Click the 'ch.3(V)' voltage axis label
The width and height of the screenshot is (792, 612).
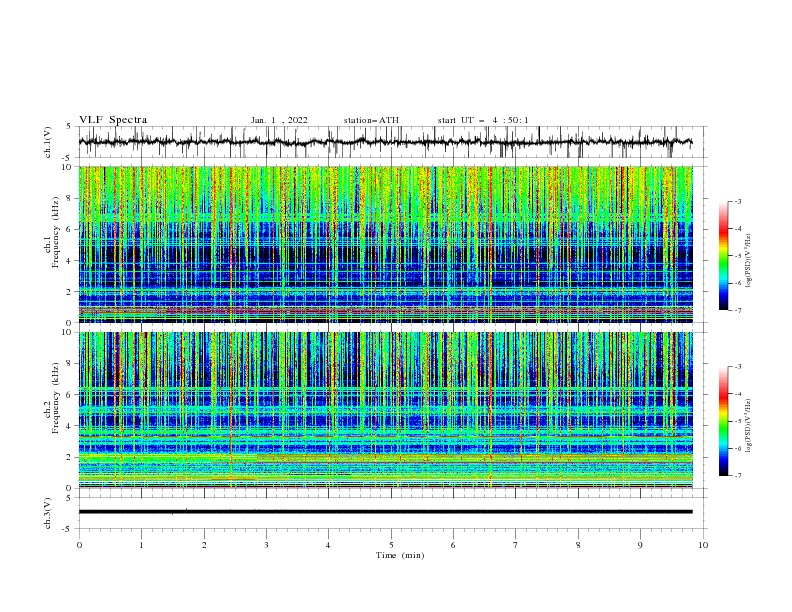47,513
